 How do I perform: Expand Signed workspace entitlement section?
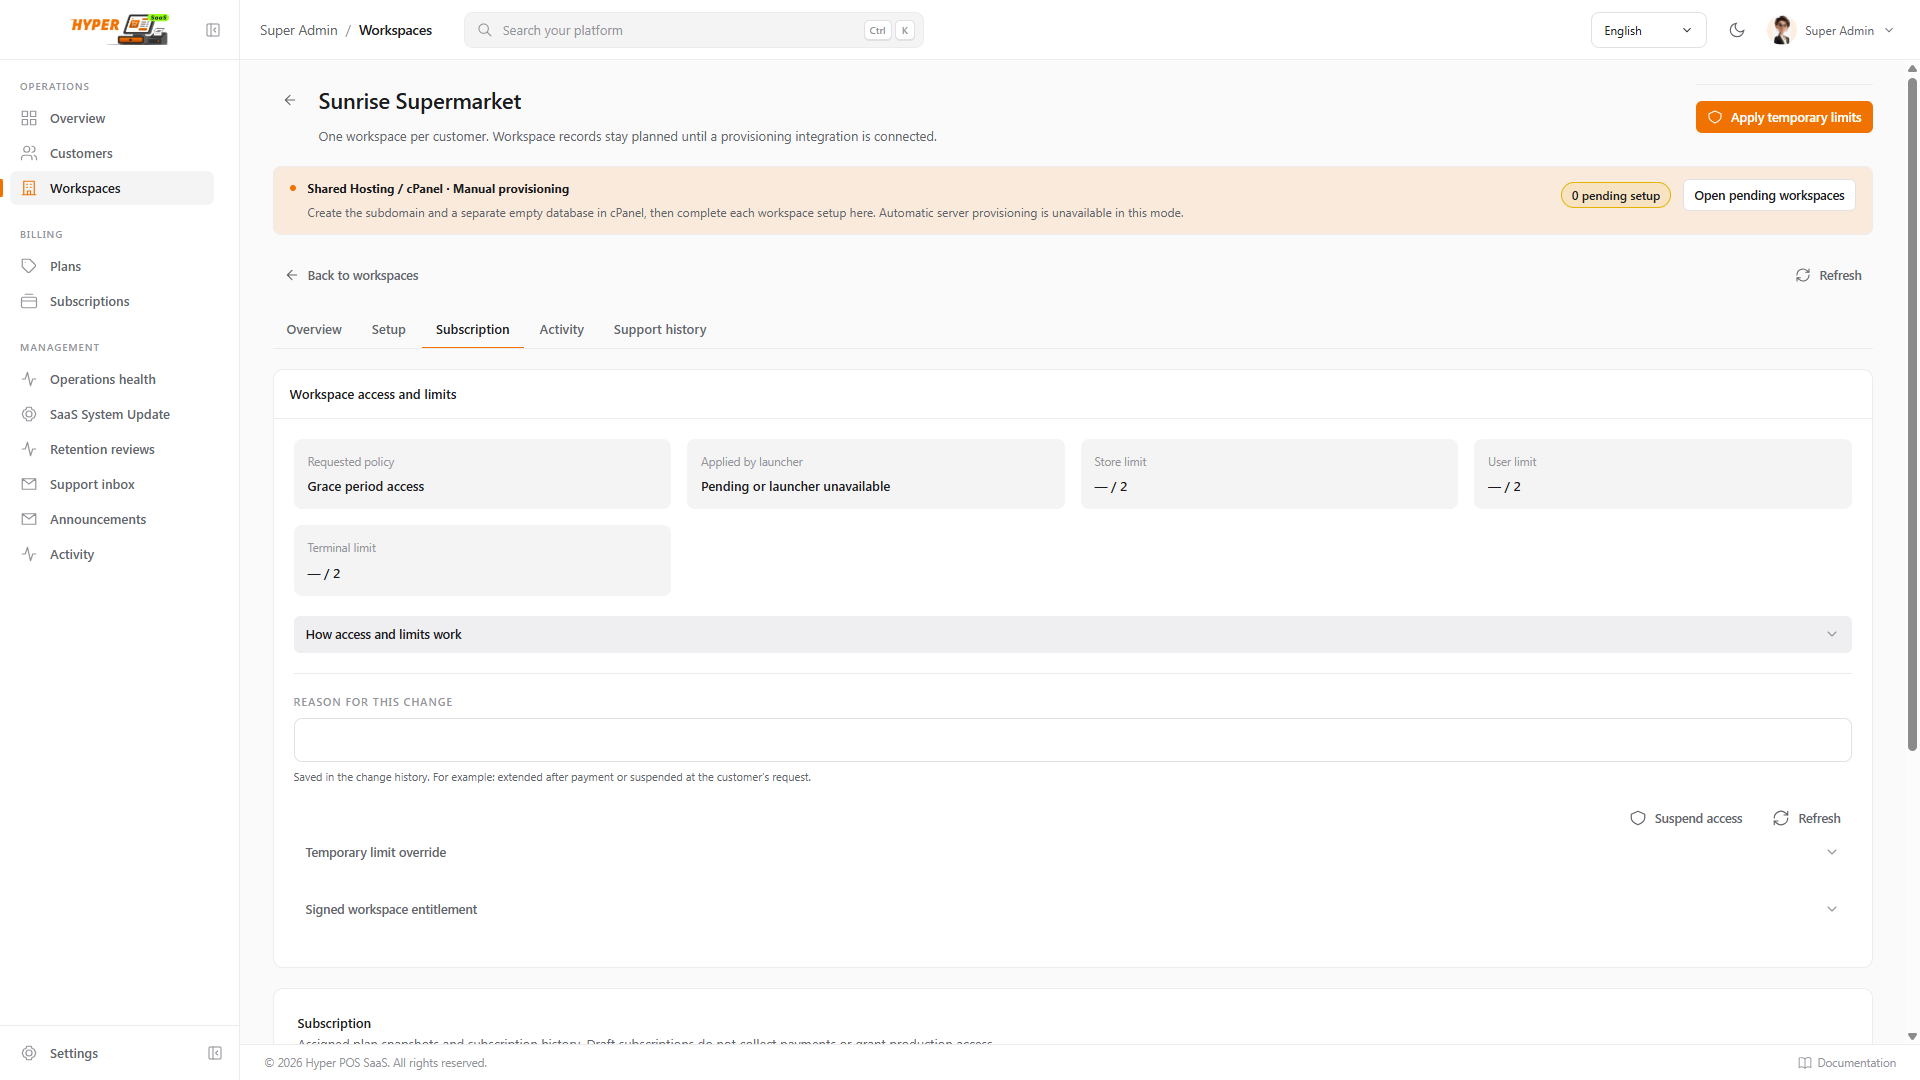(x=1072, y=909)
